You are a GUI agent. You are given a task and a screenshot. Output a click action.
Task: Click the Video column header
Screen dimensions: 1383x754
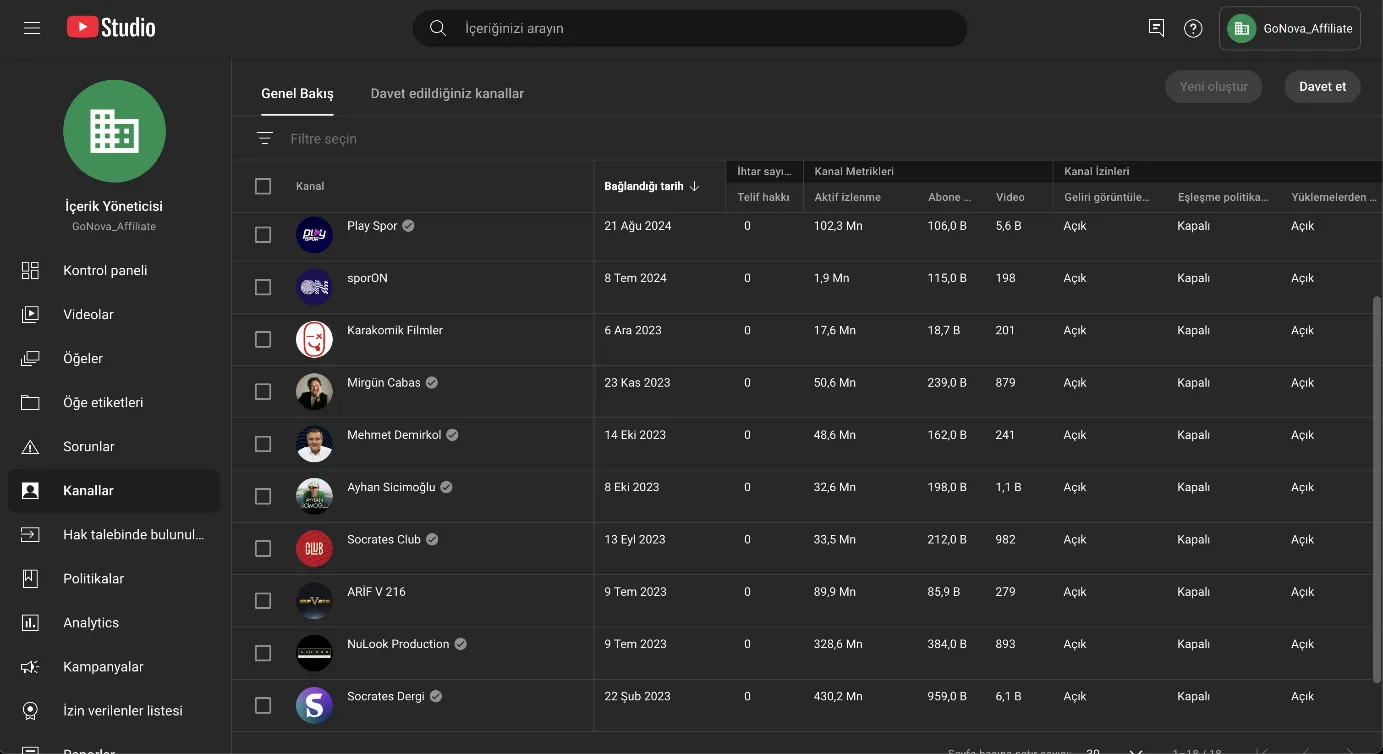[x=1010, y=197]
